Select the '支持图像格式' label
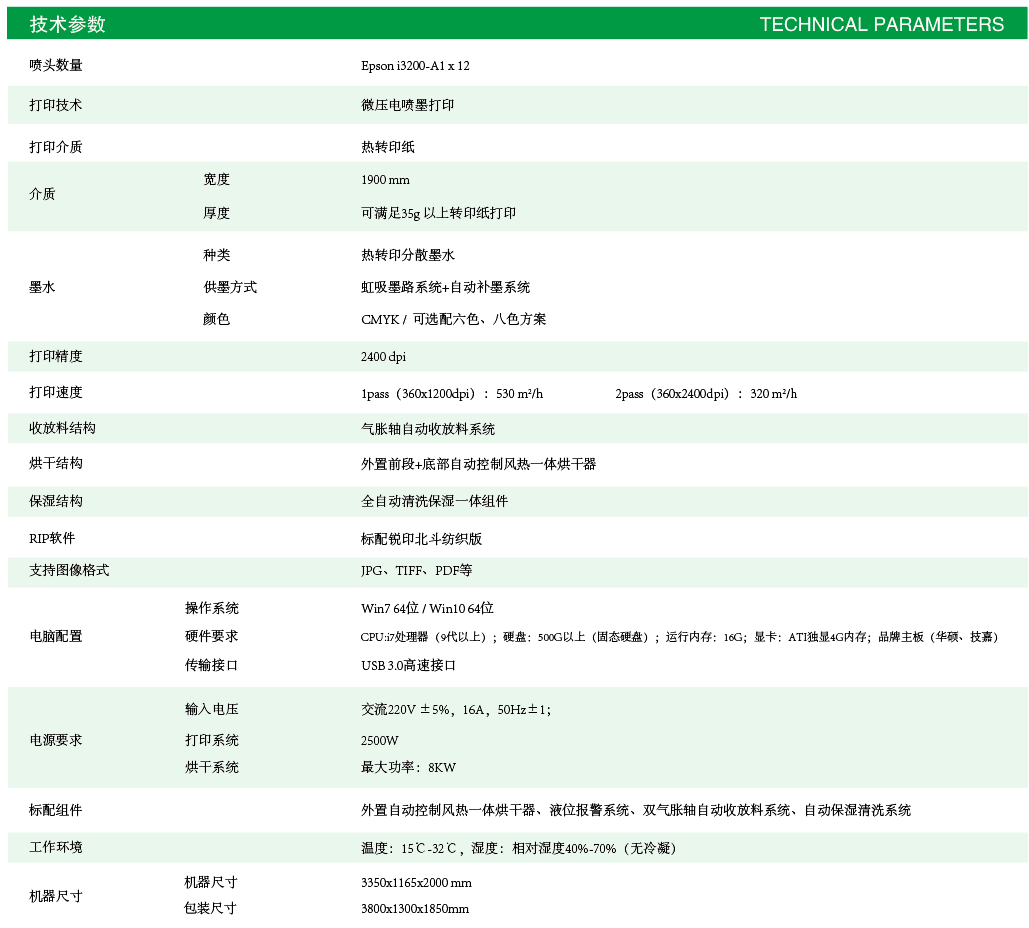This screenshot has width=1029, height=928. [x=69, y=570]
